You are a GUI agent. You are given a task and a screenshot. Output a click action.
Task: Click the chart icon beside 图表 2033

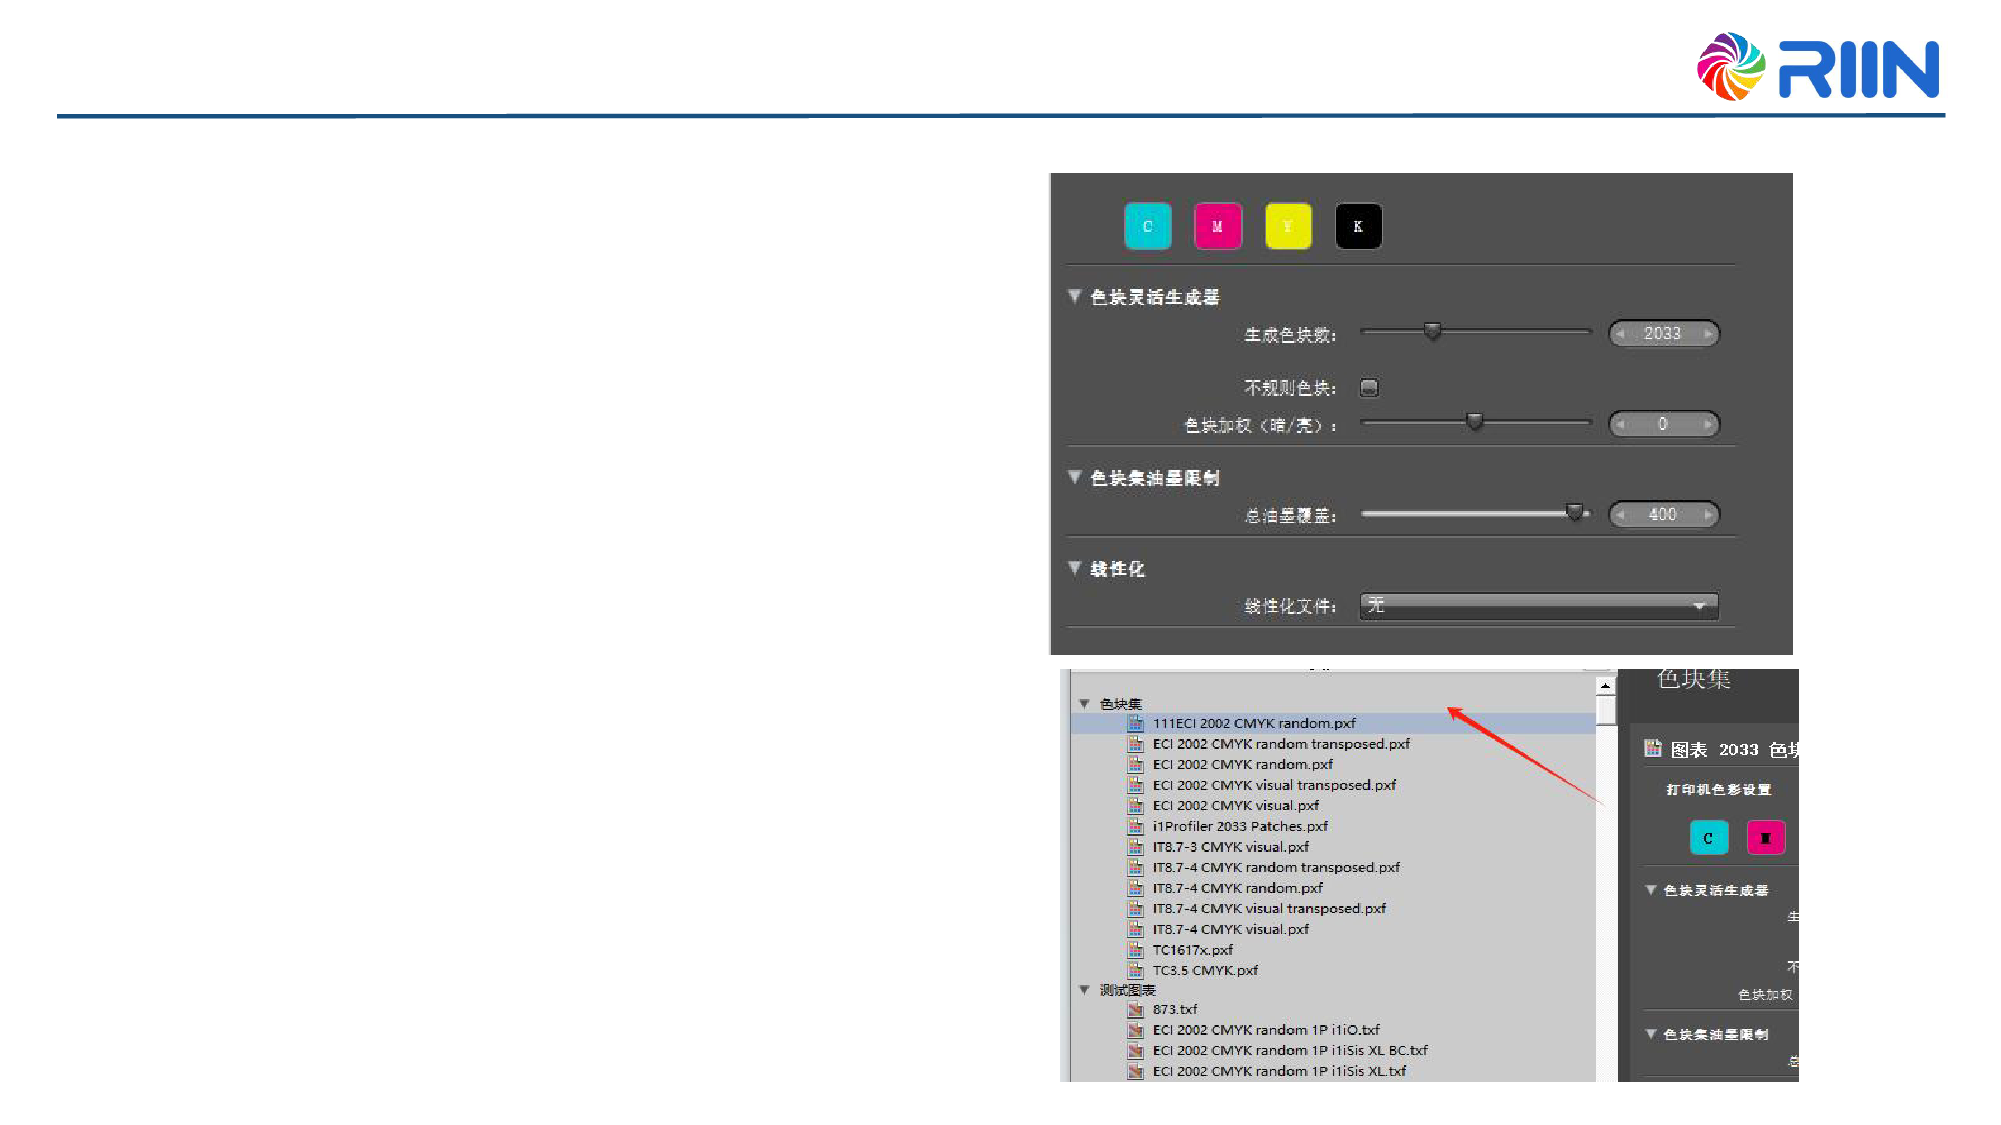coord(1652,748)
